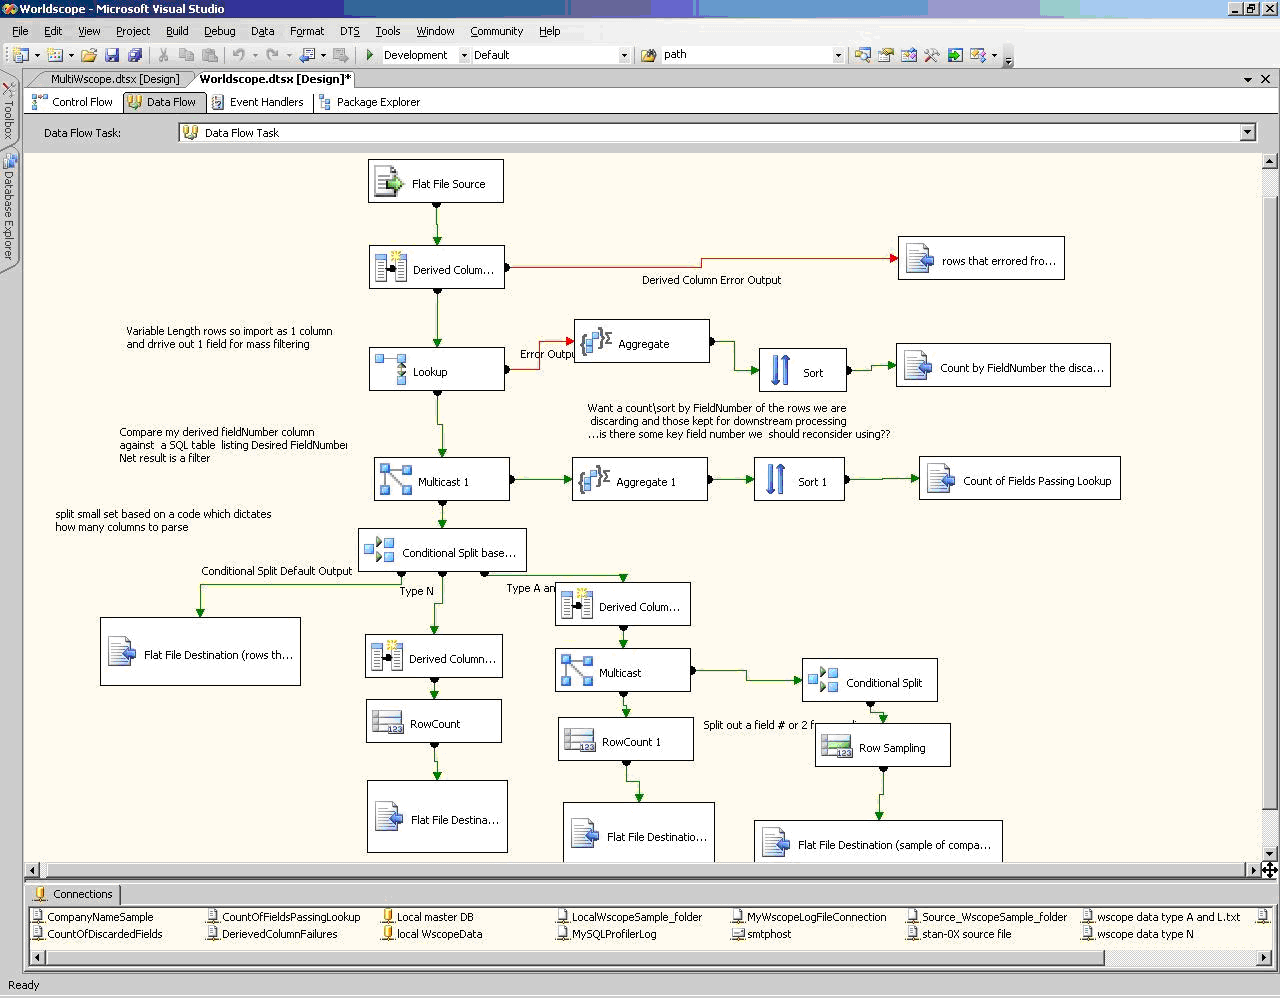Select the Flat File Source component
The height and width of the screenshot is (998, 1280).
pos(435,182)
